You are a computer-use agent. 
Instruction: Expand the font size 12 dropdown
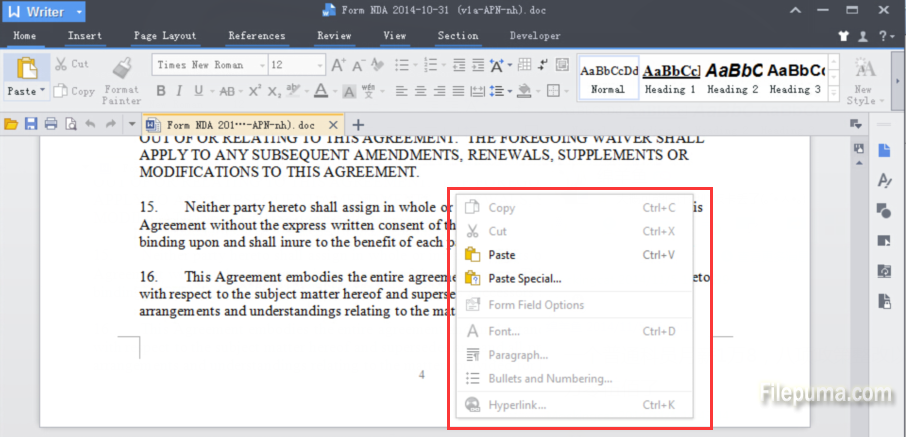pyautogui.click(x=318, y=65)
